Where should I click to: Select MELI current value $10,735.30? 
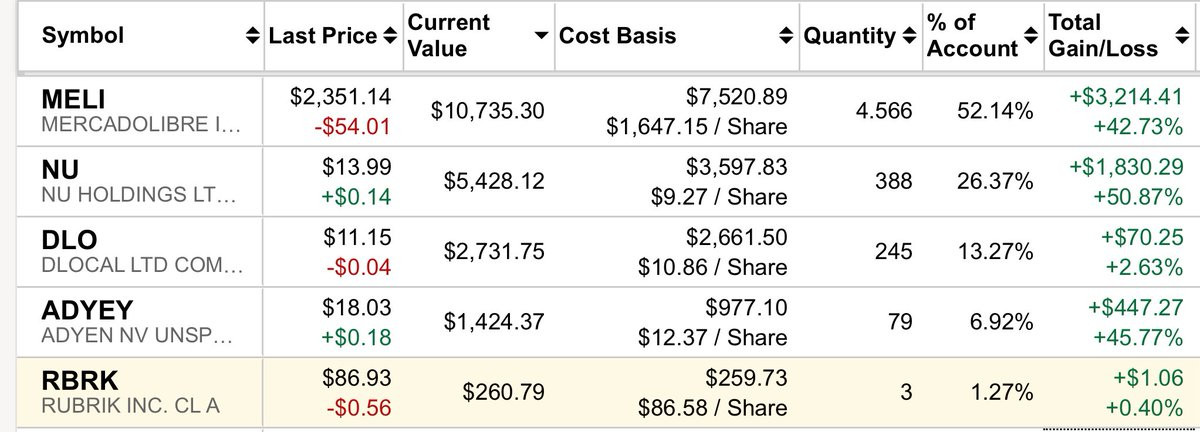pyautogui.click(x=488, y=111)
